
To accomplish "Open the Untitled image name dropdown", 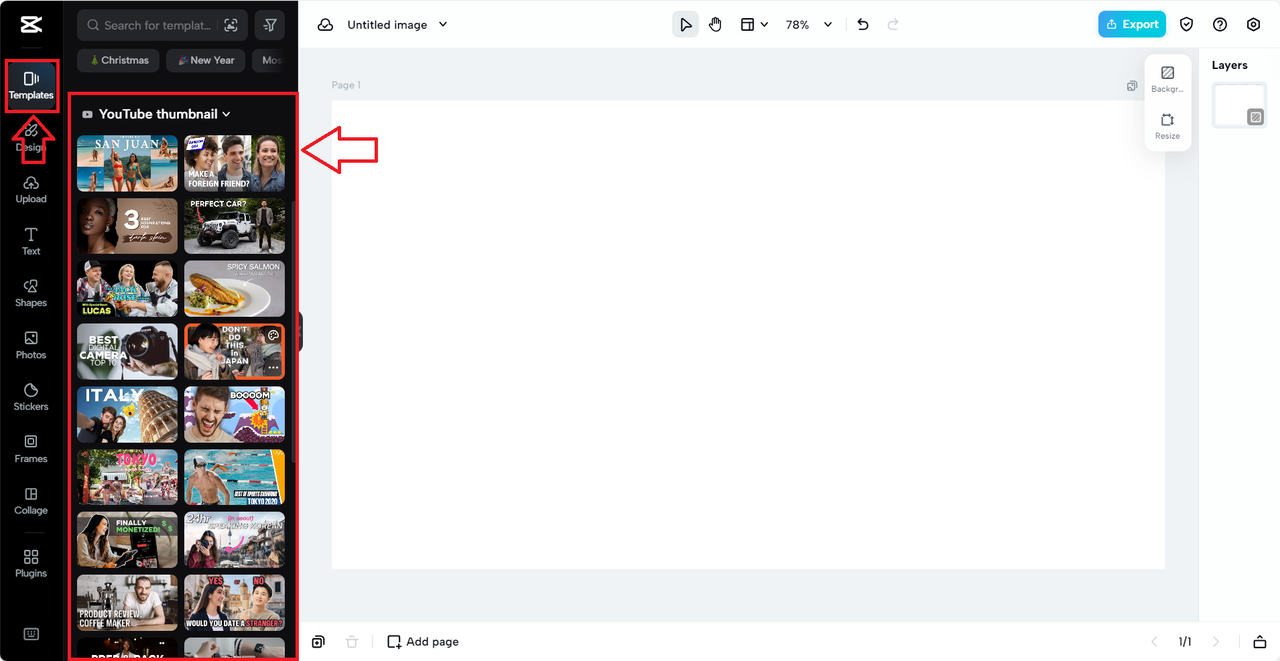I will (x=443, y=25).
